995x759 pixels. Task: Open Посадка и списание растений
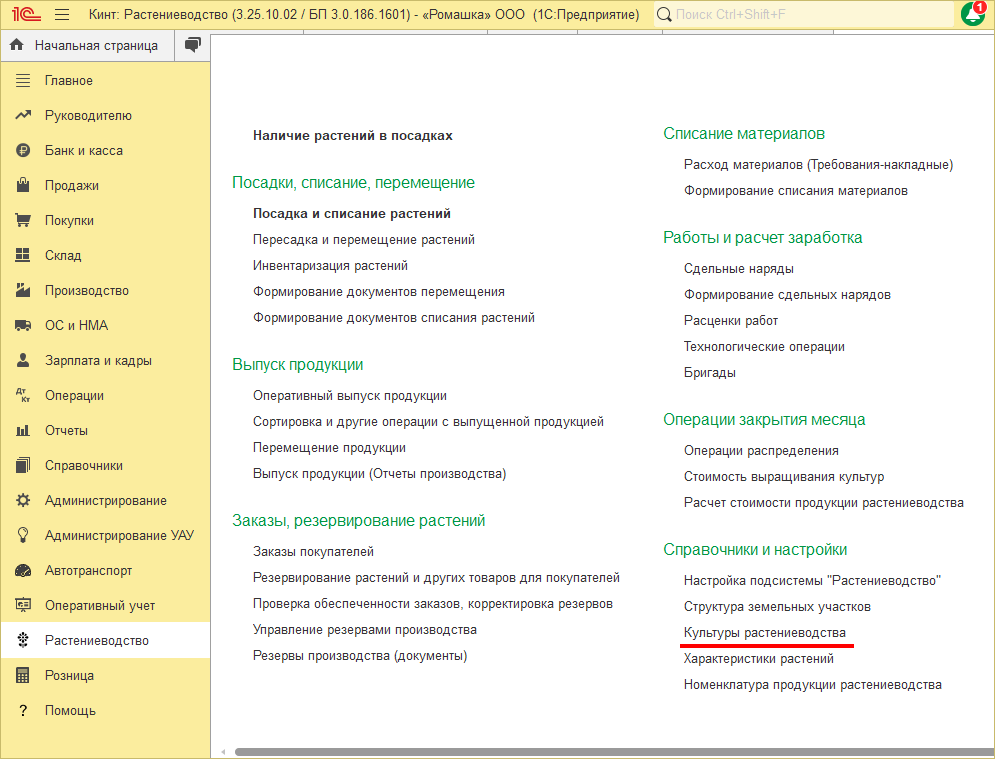[x=351, y=214]
